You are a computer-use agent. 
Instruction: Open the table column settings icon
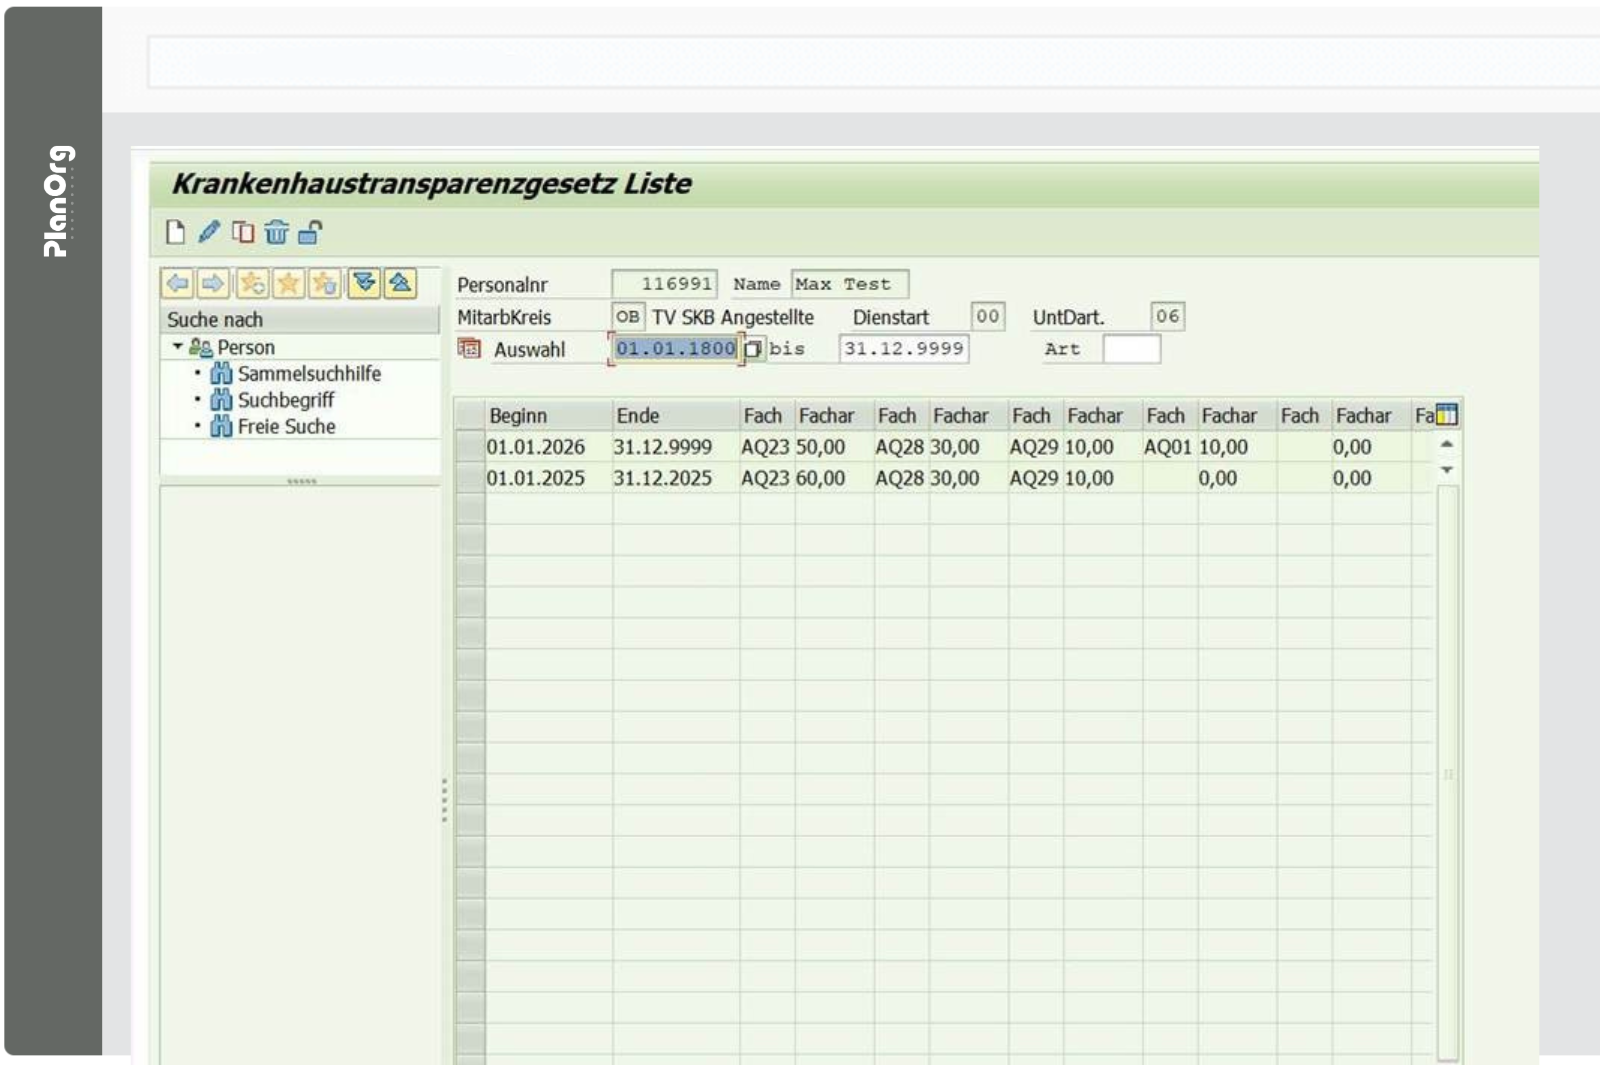tap(1446, 415)
